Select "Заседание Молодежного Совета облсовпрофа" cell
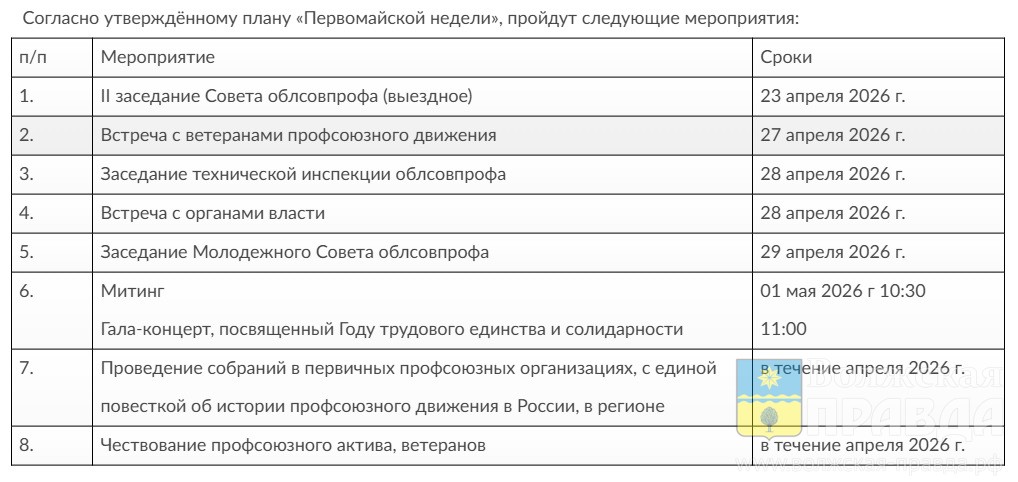This screenshot has width=1018, height=482. click(x=295, y=252)
